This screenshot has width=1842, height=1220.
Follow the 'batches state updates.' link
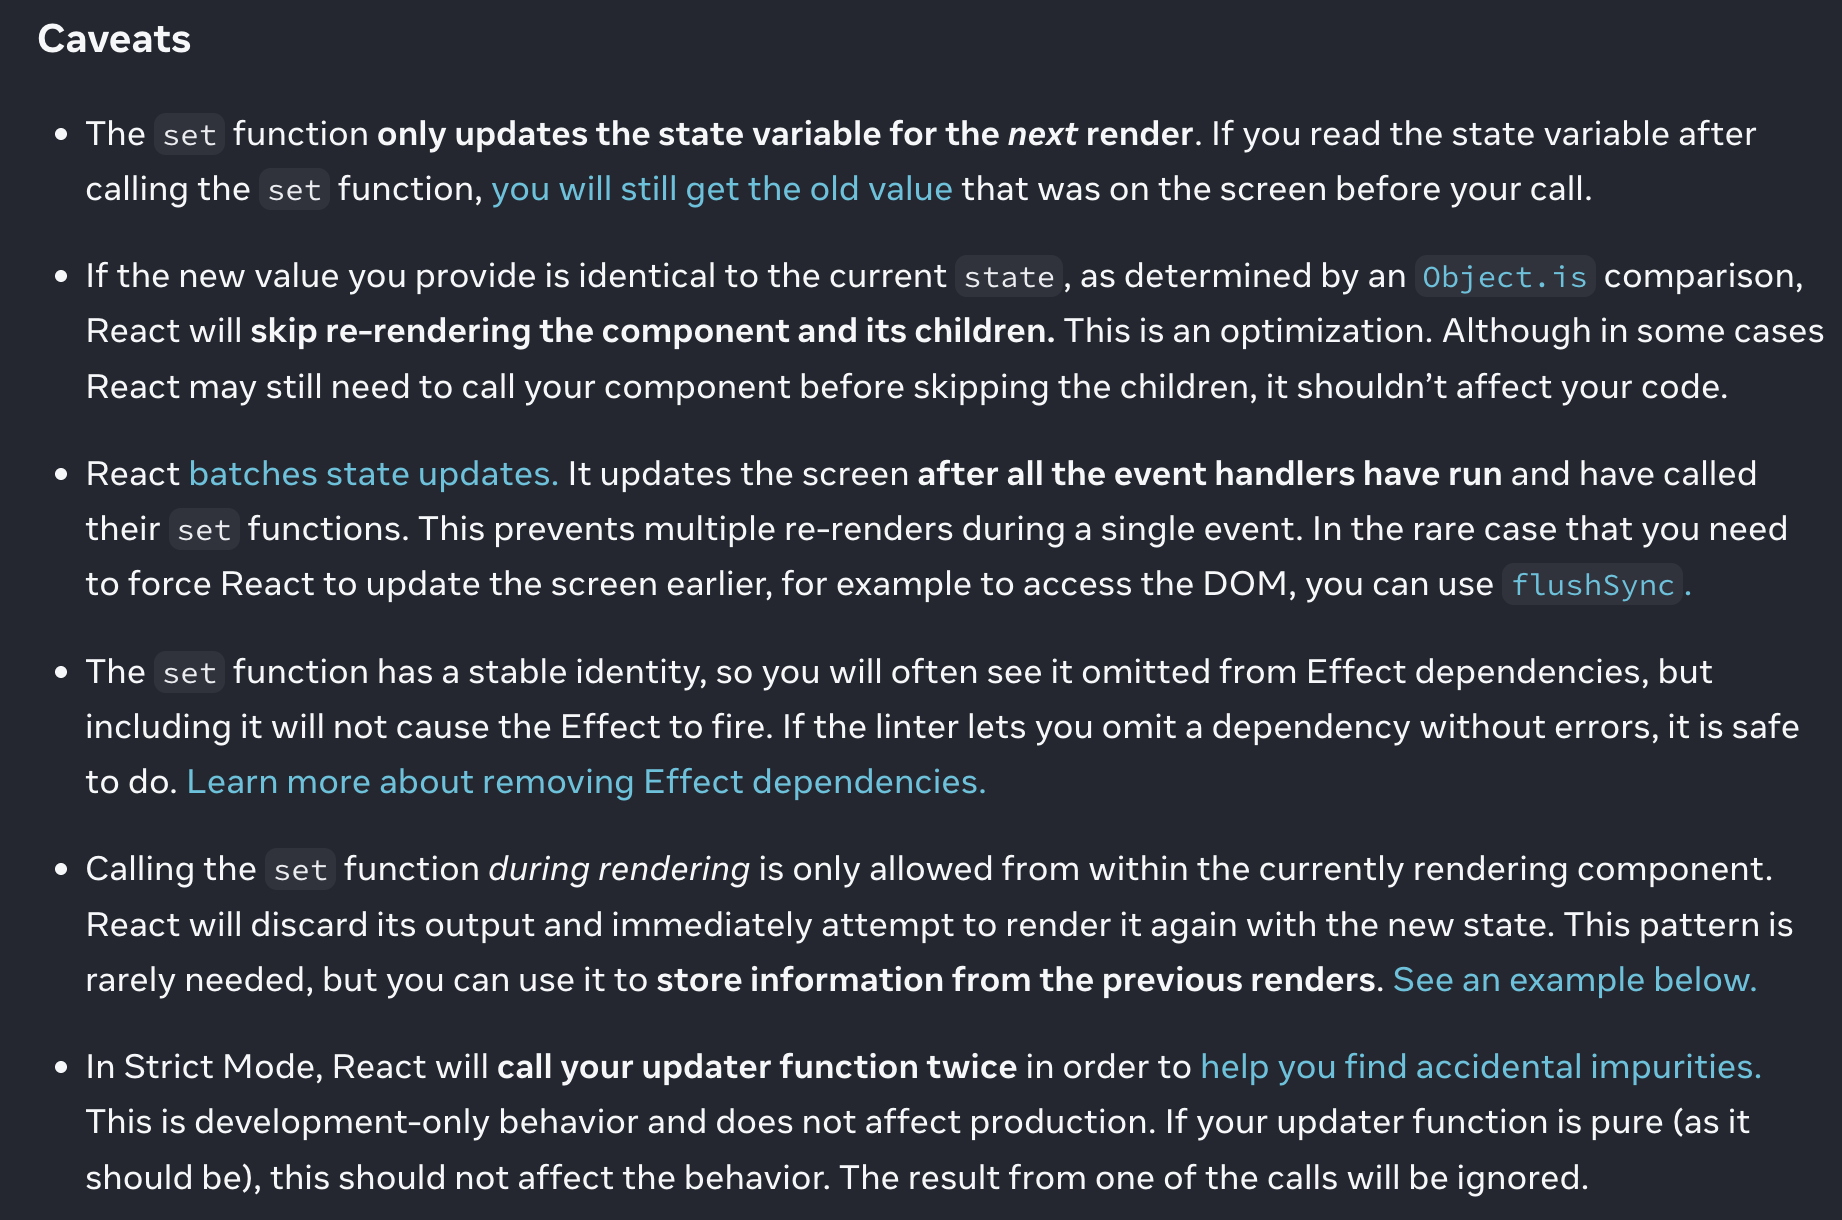pyautogui.click(x=373, y=474)
